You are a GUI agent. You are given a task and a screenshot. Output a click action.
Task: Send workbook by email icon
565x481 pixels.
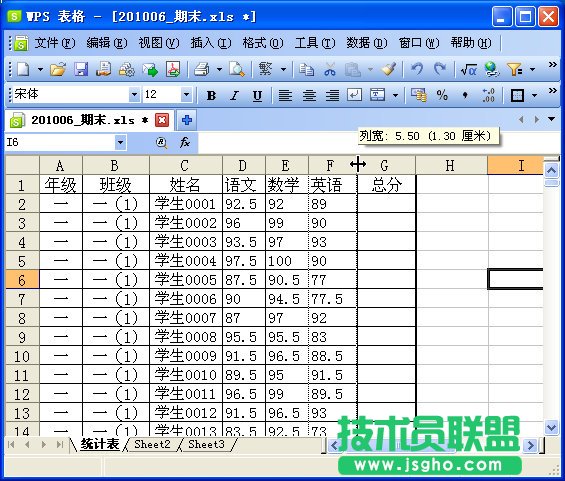tap(150, 69)
